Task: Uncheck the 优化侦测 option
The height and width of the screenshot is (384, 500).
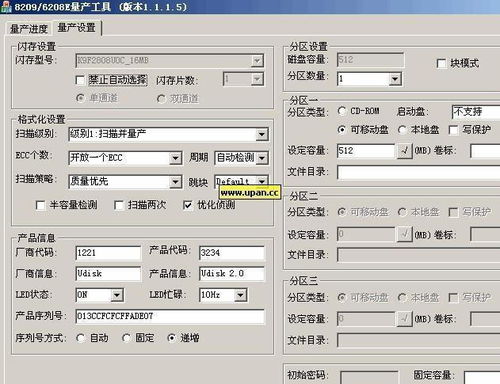Action: point(188,205)
